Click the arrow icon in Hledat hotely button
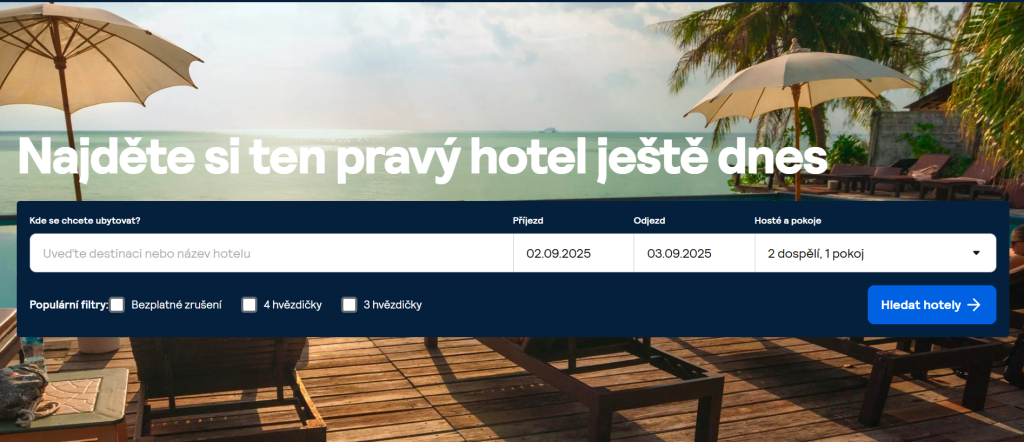Image resolution: width=1024 pixels, height=442 pixels. pos(974,305)
